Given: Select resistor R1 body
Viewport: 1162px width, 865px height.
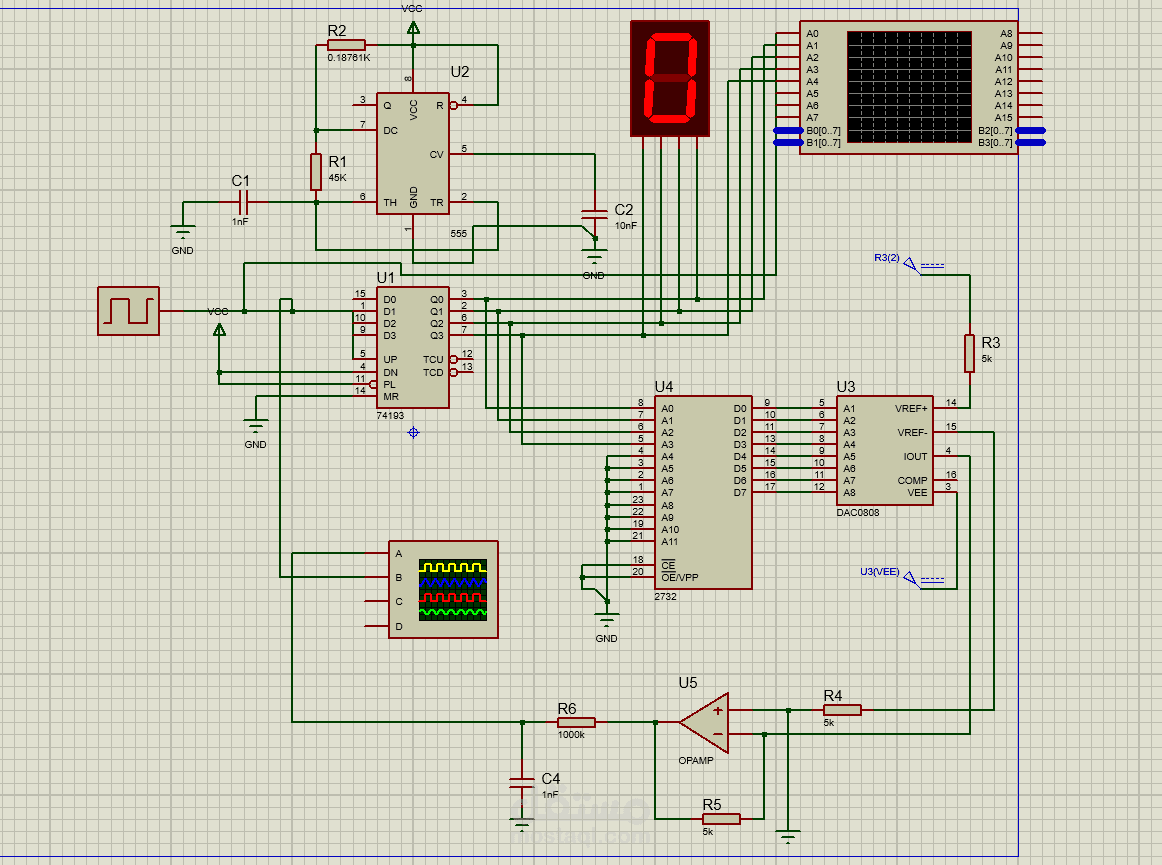Looking at the screenshot, I should point(316,172).
